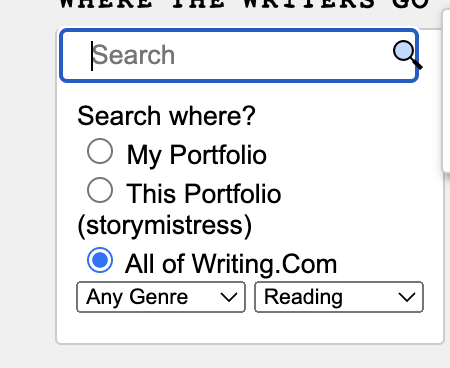Viewport: 450px width, 368px height.
Task: Select the My Portfolio radio button
Action: click(100, 151)
